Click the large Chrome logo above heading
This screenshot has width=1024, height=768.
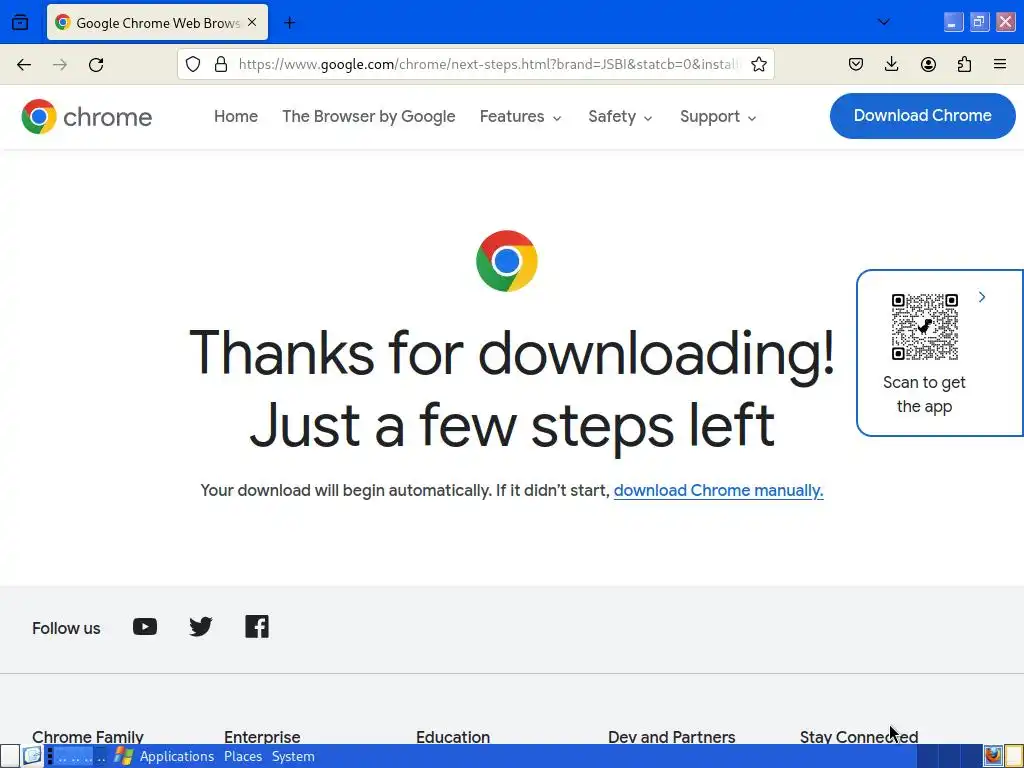[x=507, y=261]
